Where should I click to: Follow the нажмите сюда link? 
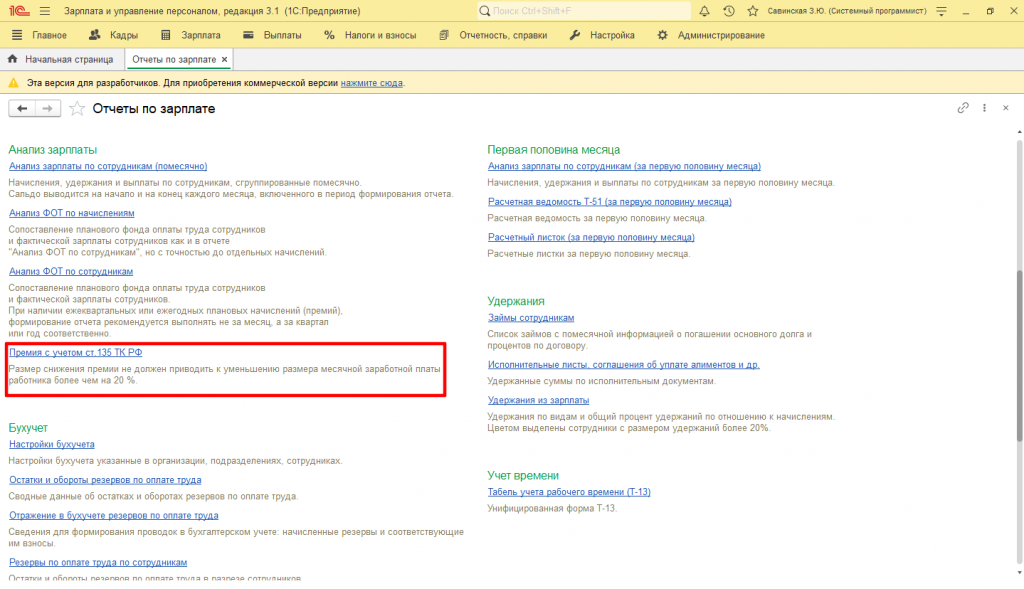372,83
